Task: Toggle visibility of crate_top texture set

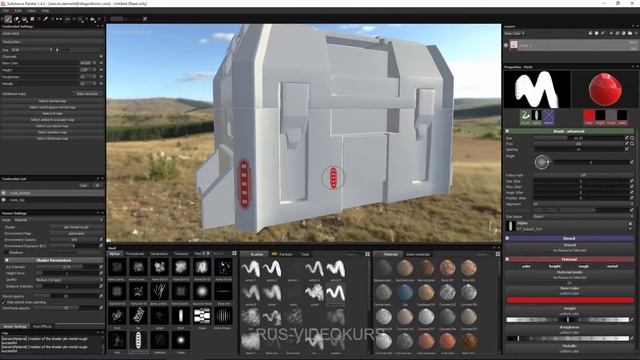Action: tap(4, 200)
